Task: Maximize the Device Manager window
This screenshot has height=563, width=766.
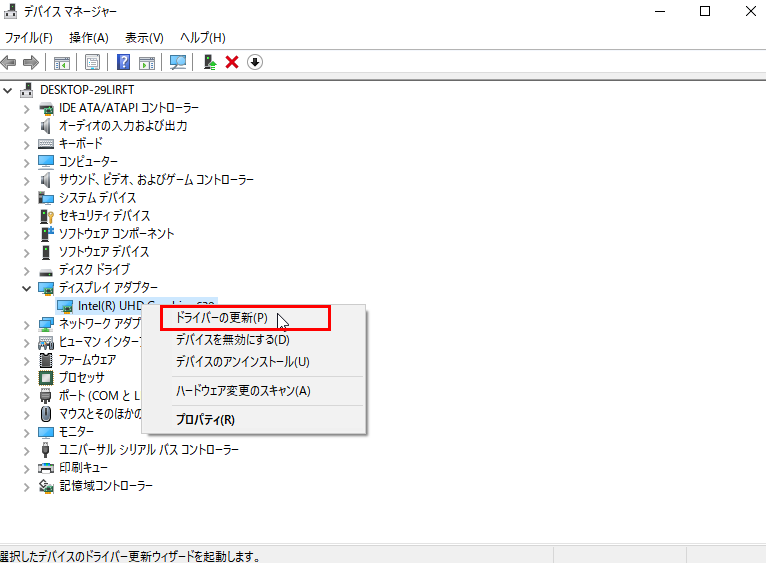Action: 705,11
